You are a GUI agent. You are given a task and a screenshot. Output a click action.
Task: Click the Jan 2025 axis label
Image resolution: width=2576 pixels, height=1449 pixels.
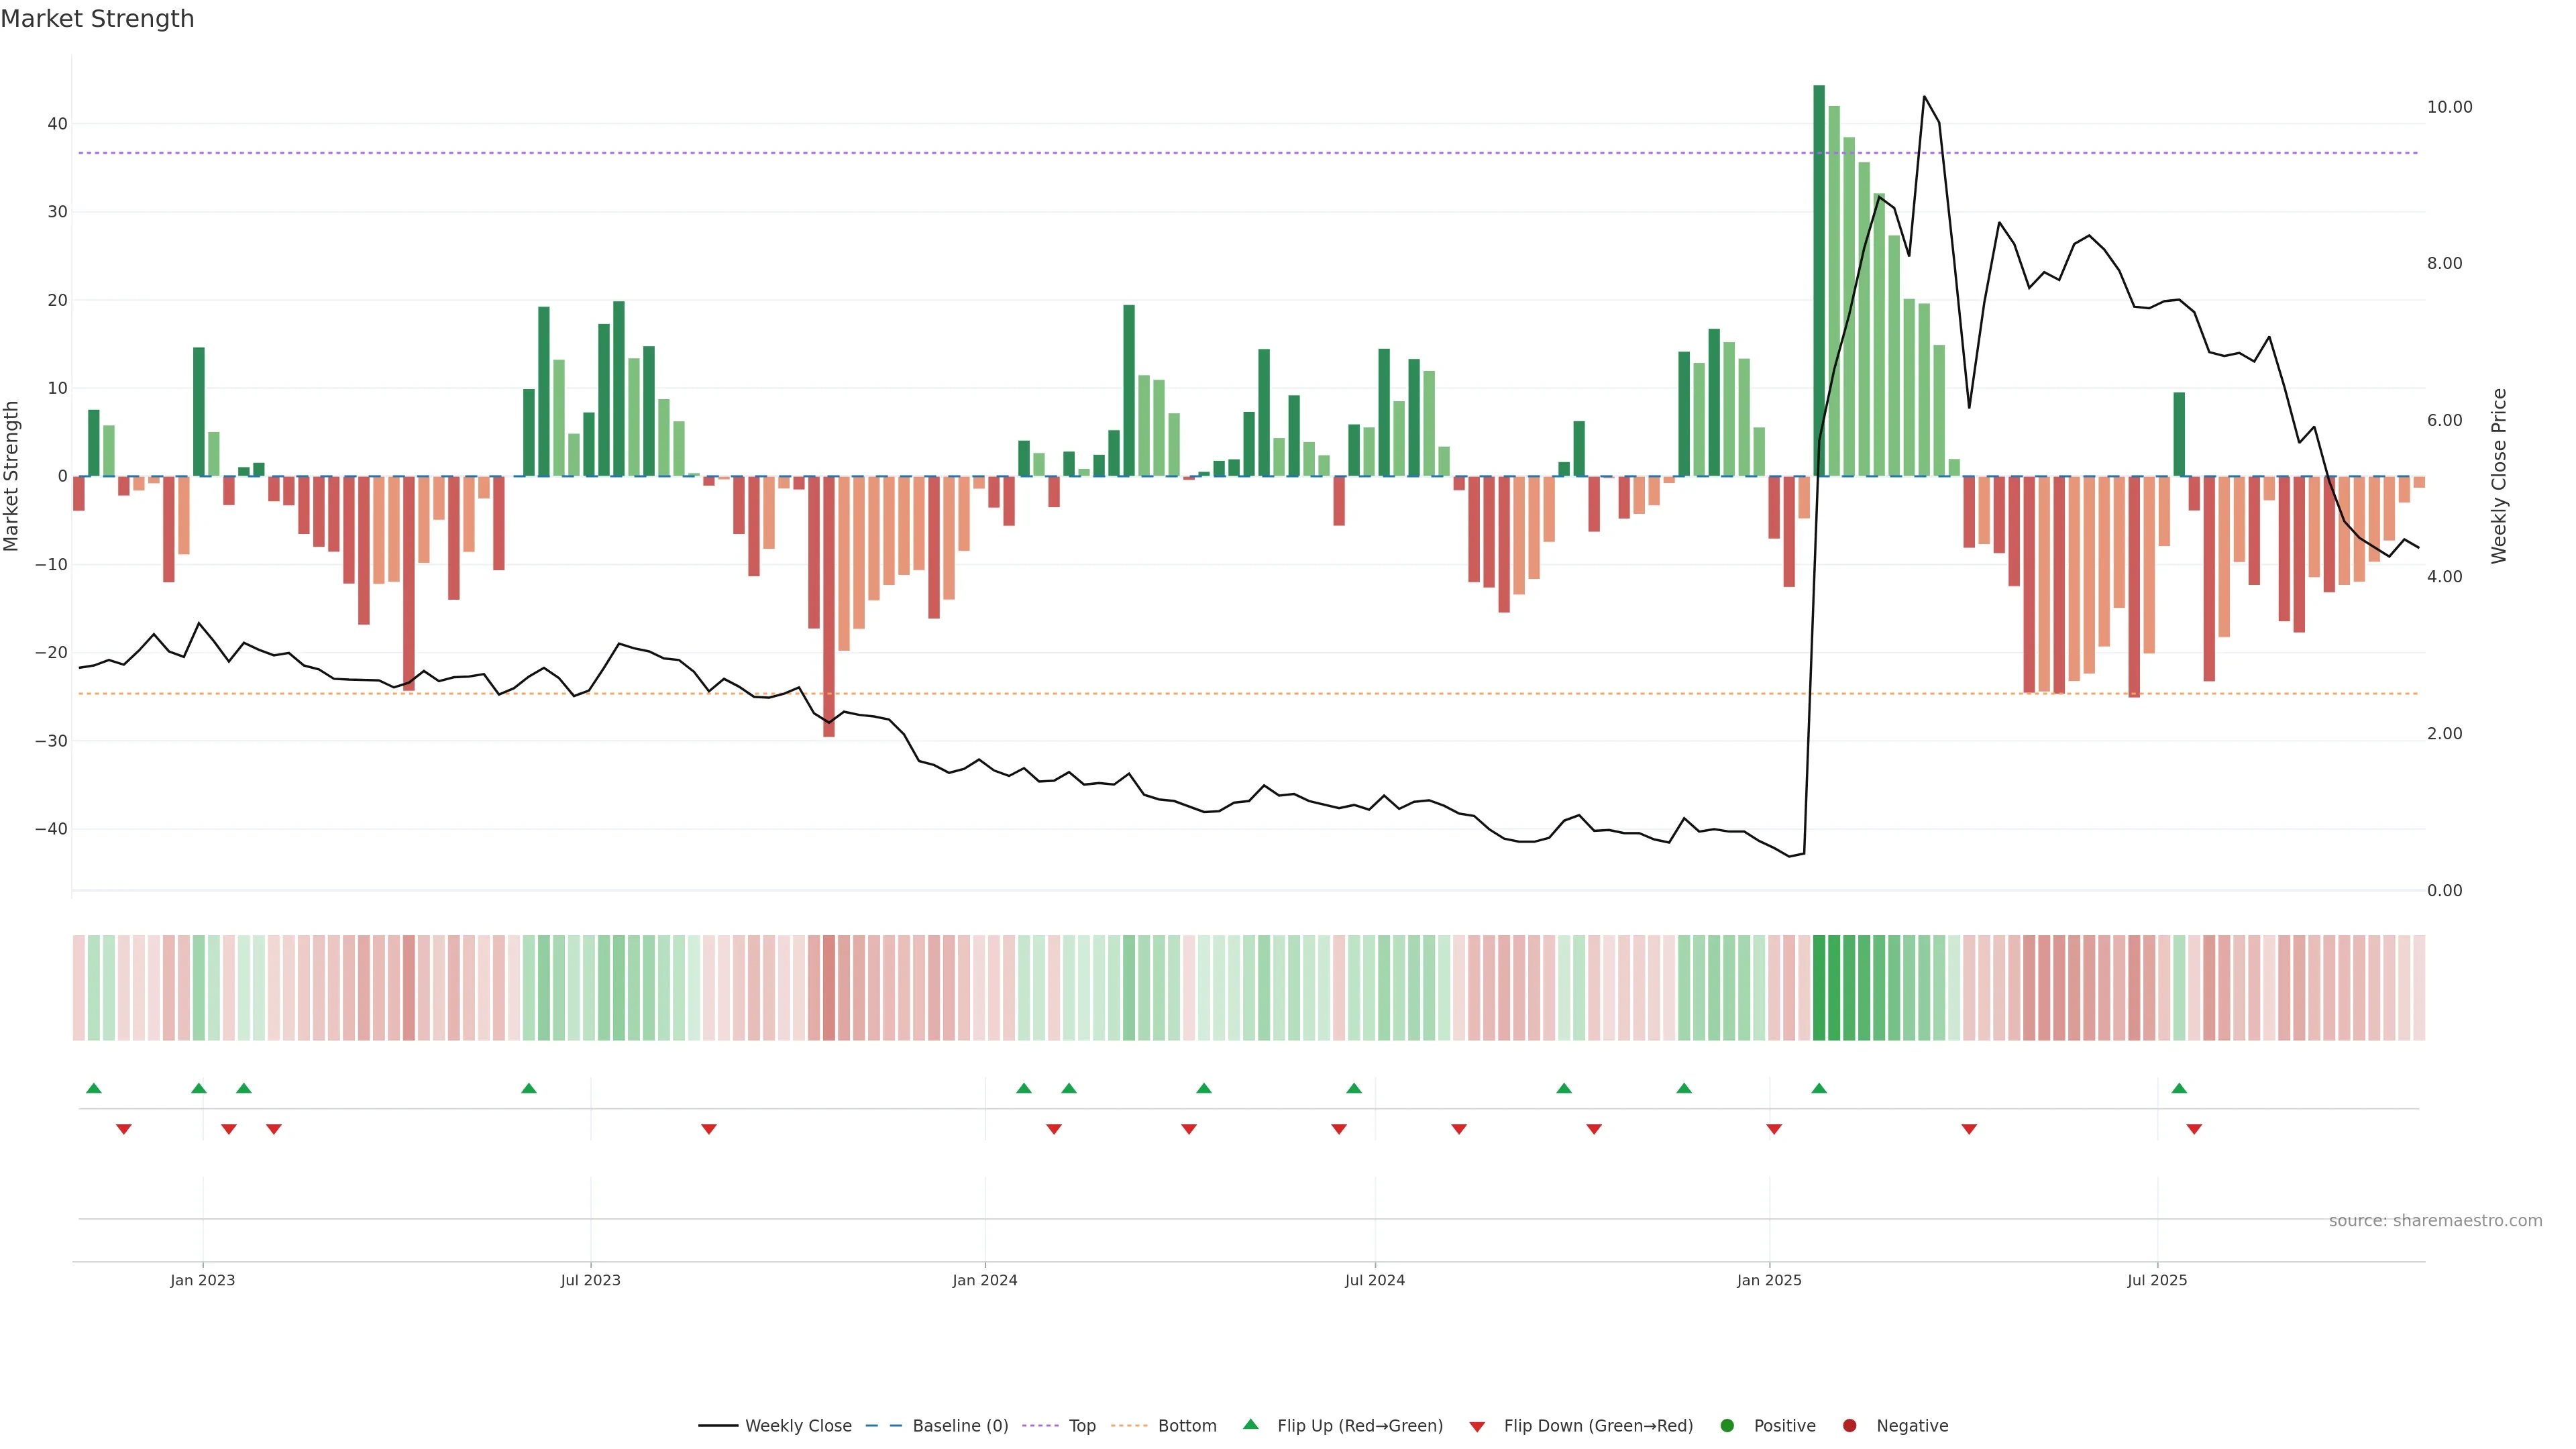click(x=1769, y=1280)
